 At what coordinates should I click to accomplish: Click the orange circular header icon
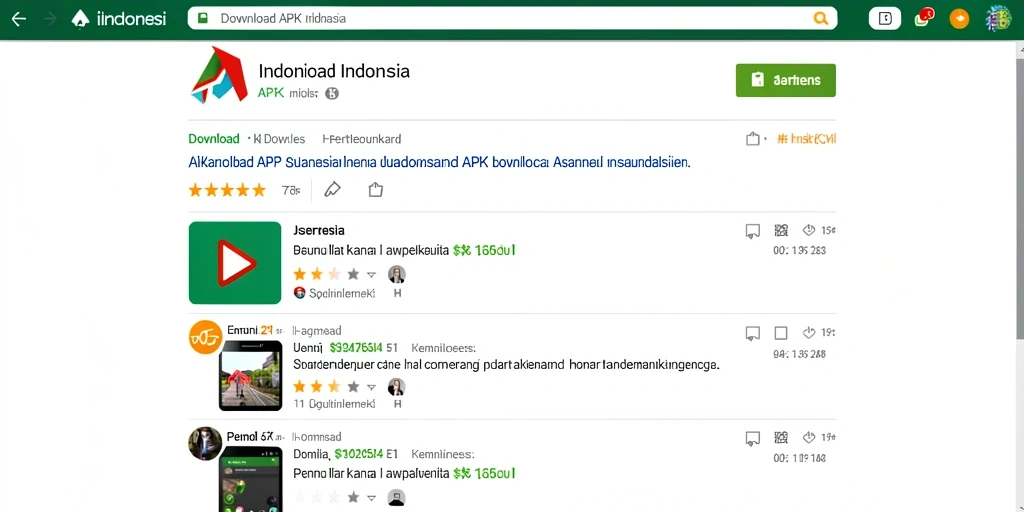click(x=959, y=19)
